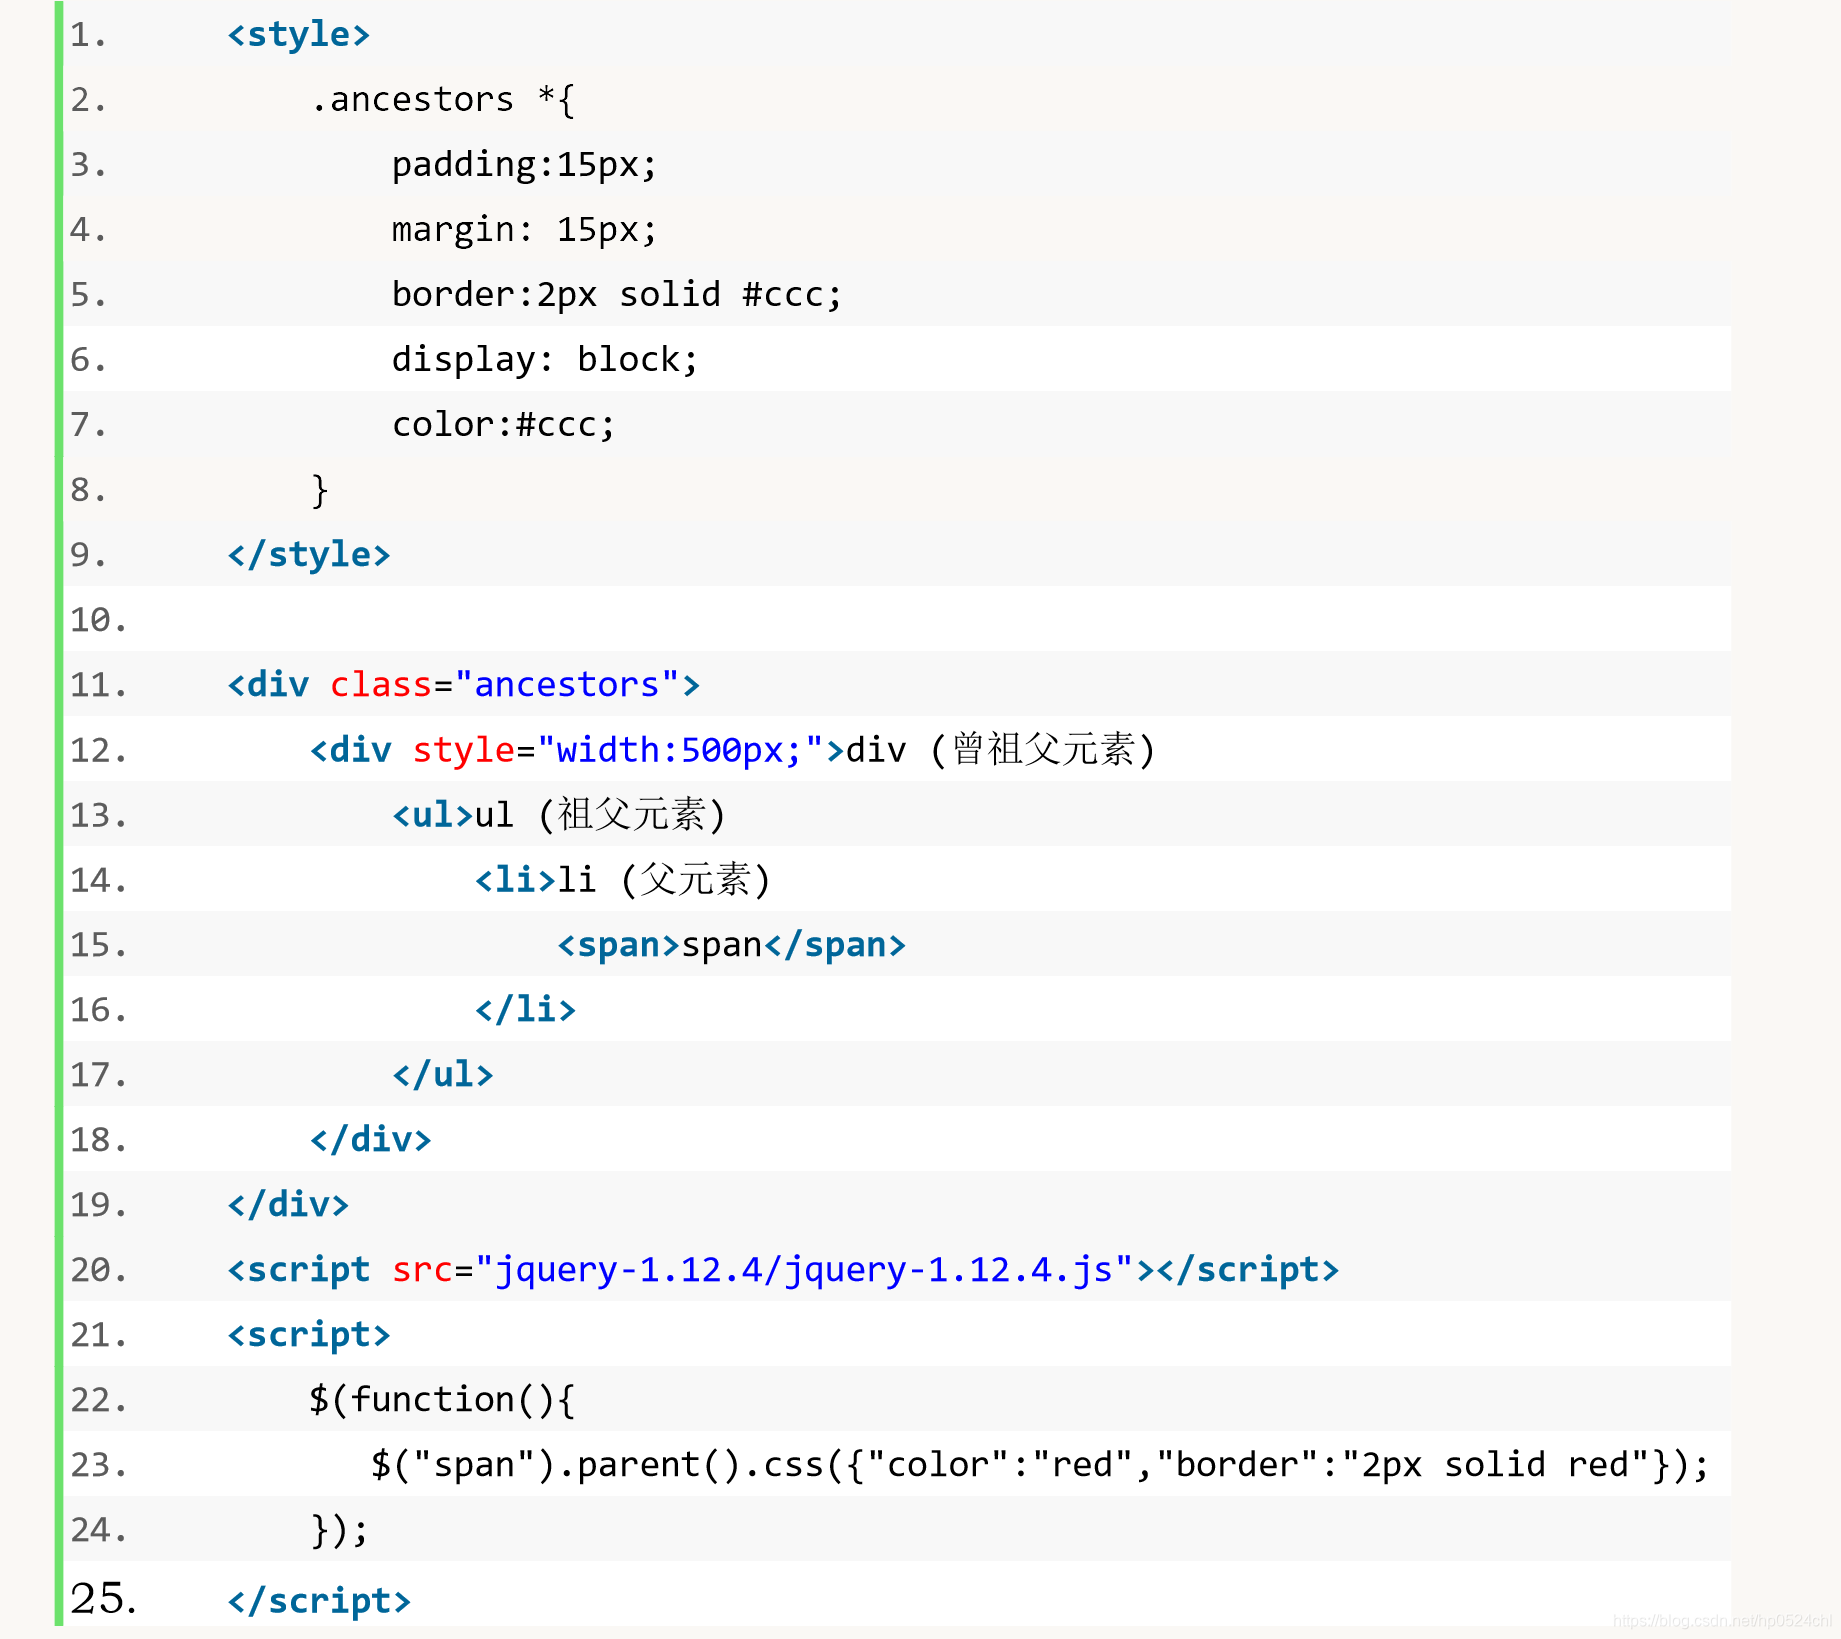Click the 'display: block;' declaration
Viewport: 1841px width, 1639px height.
(544, 360)
